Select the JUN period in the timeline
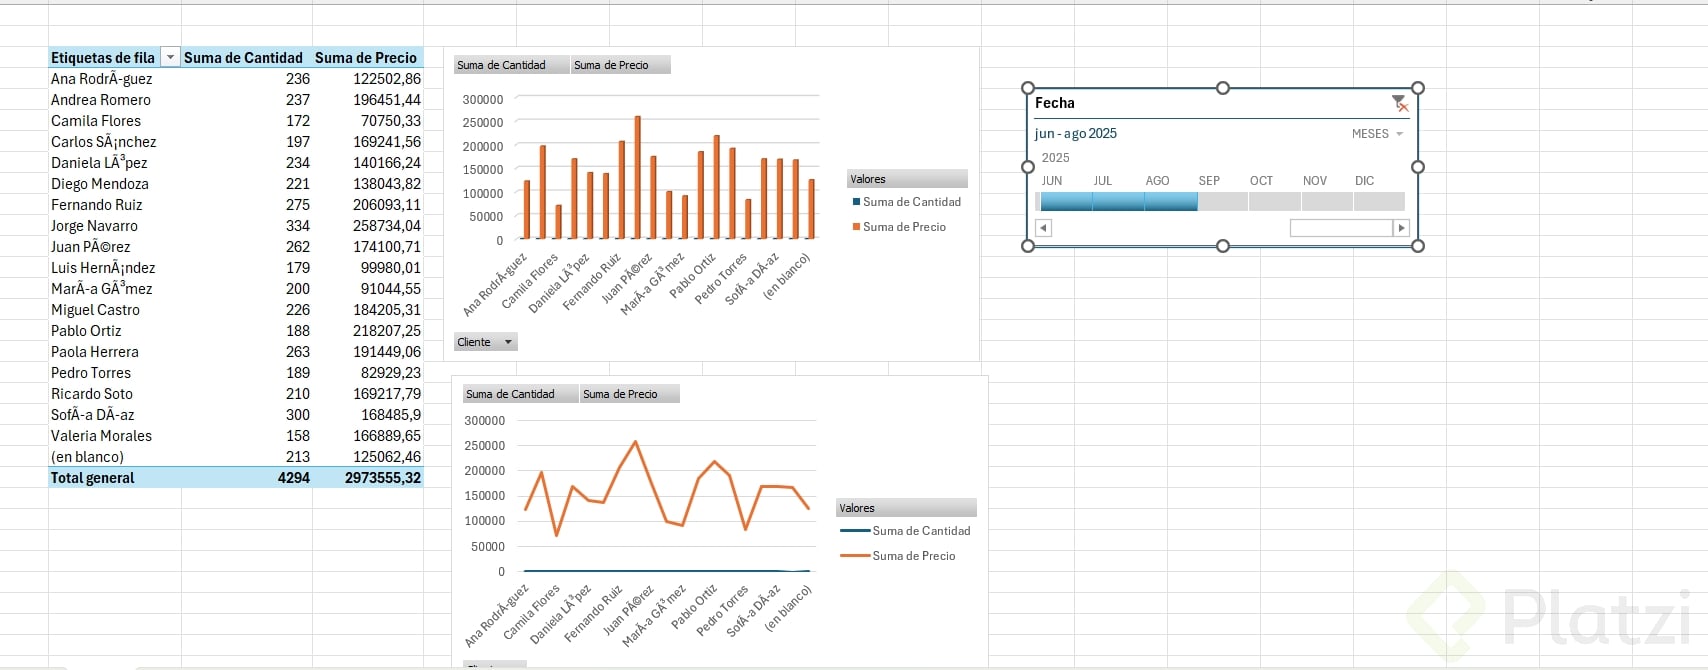 tap(1066, 201)
